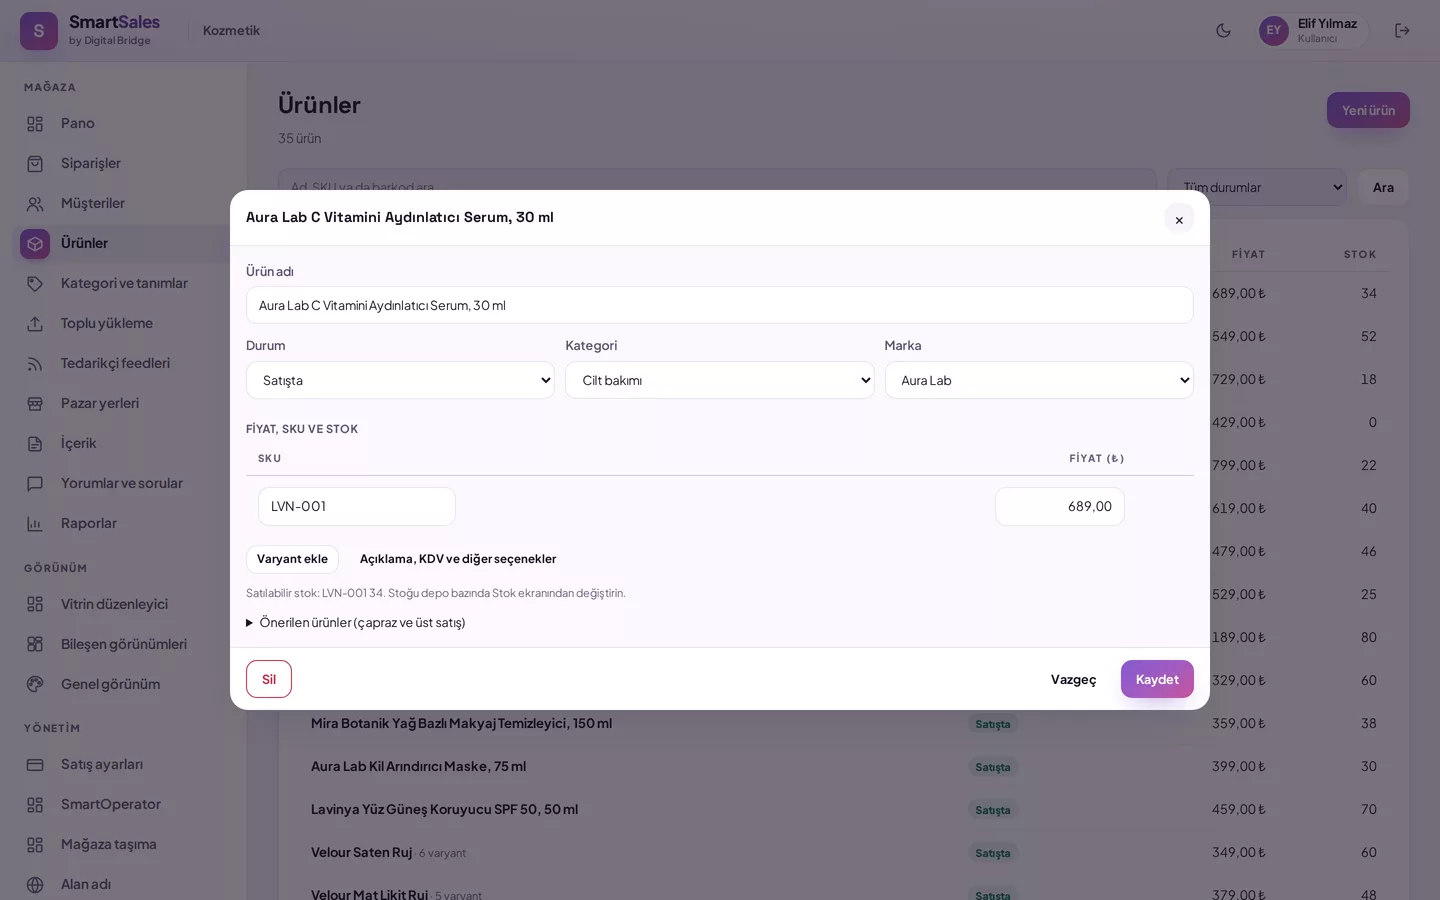
Task: Click the logout icon in header
Action: (1402, 30)
